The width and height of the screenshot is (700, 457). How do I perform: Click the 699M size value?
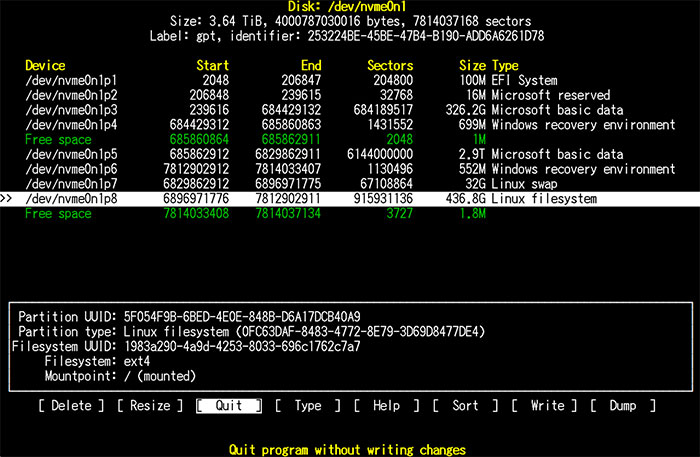472,125
